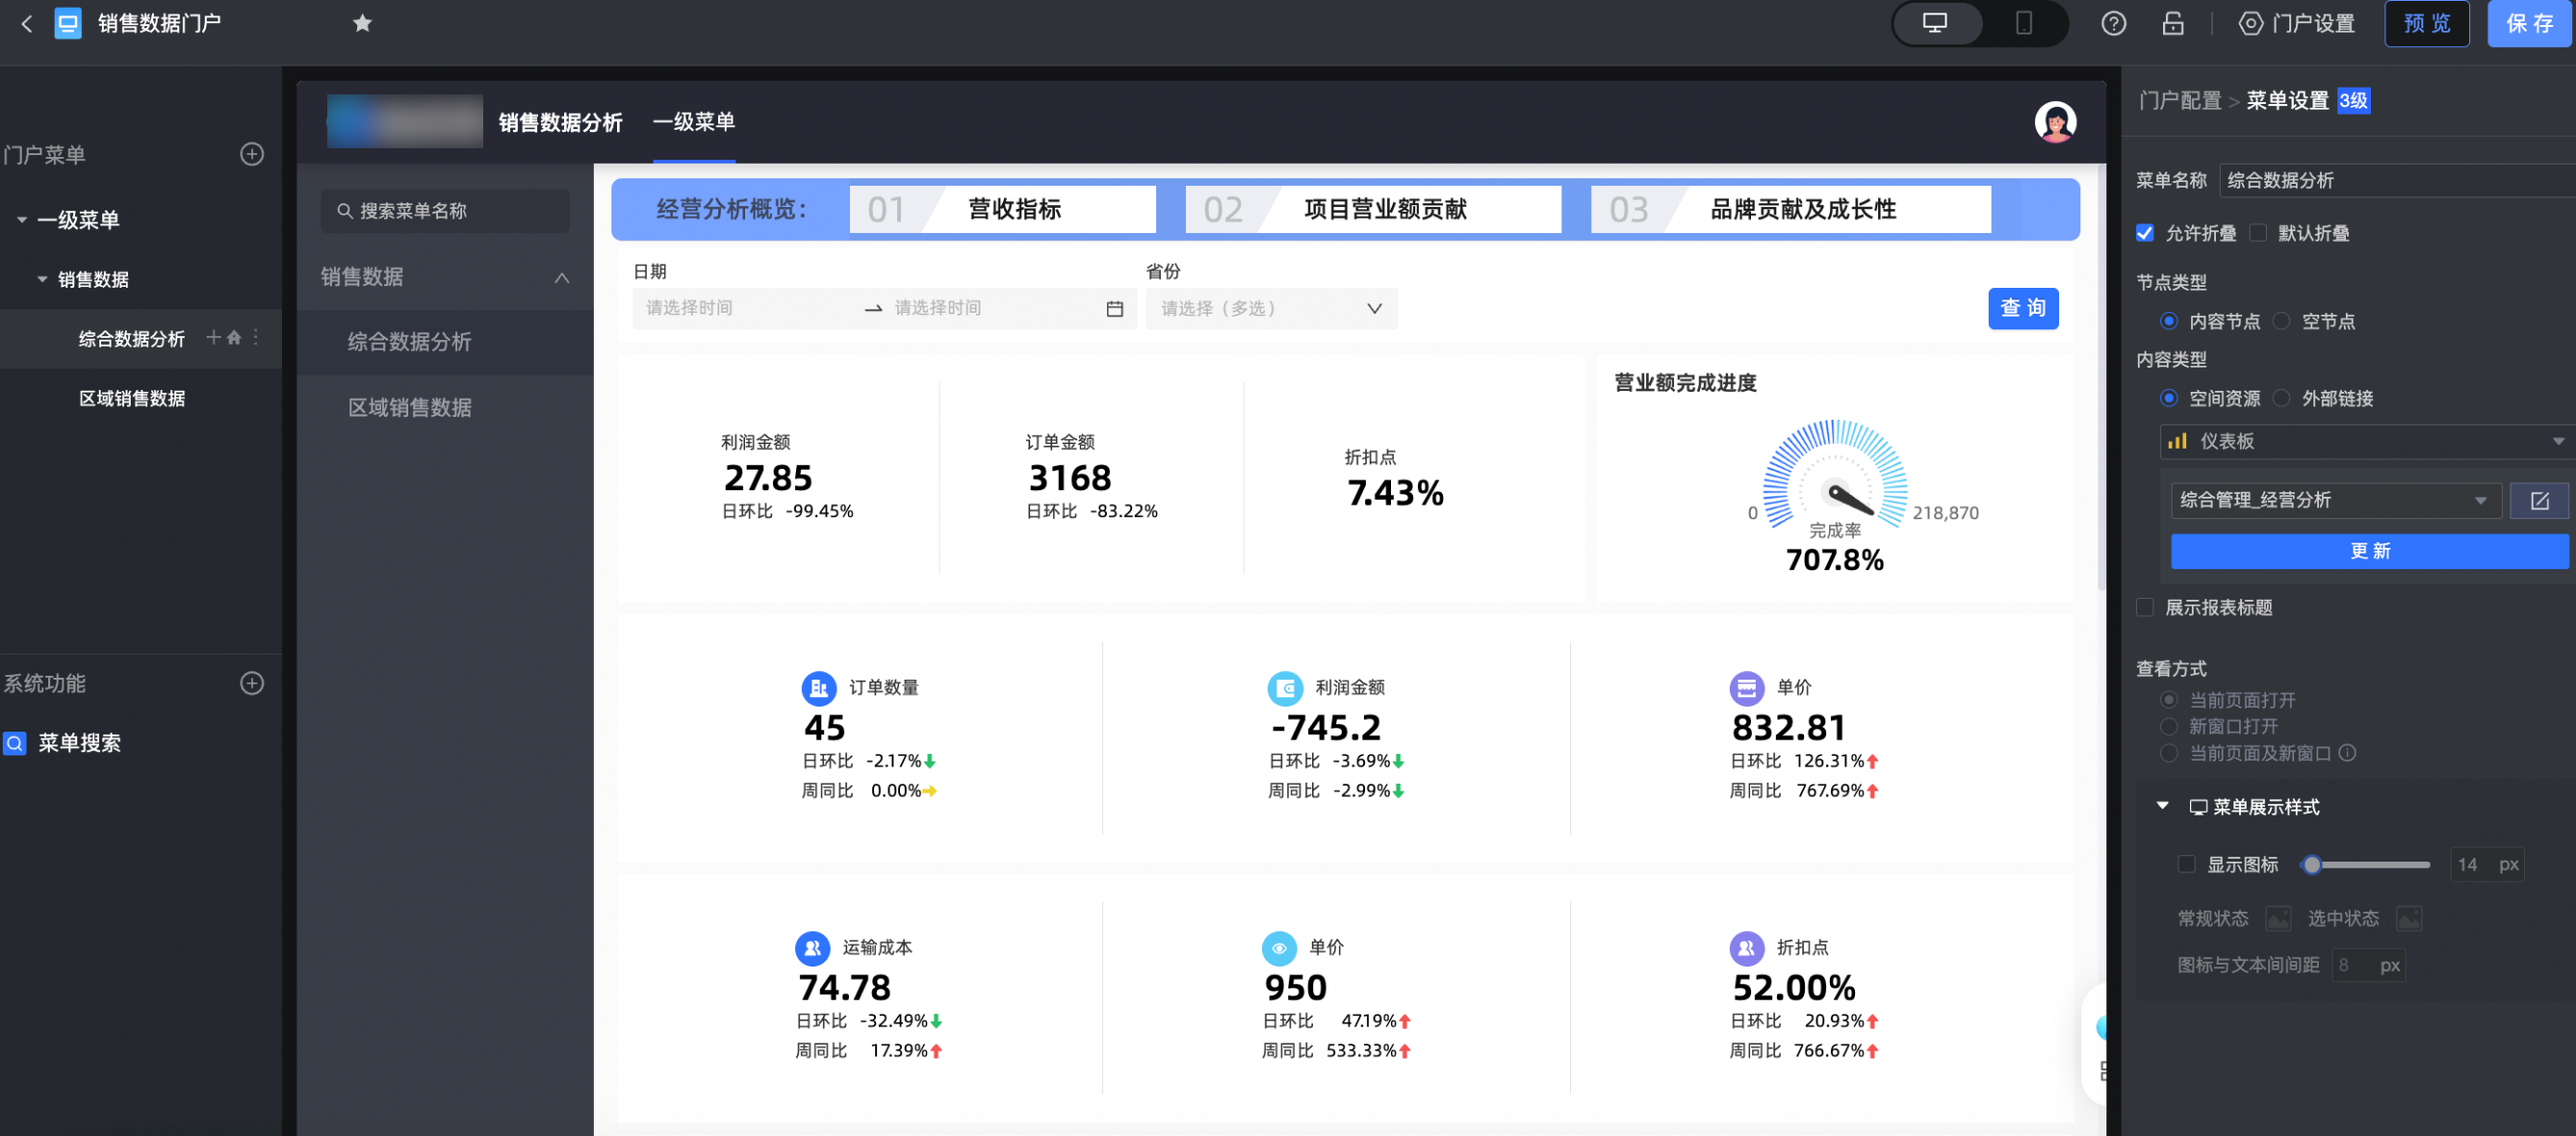
Task: Switch to mobile device view icon
Action: tap(2023, 24)
